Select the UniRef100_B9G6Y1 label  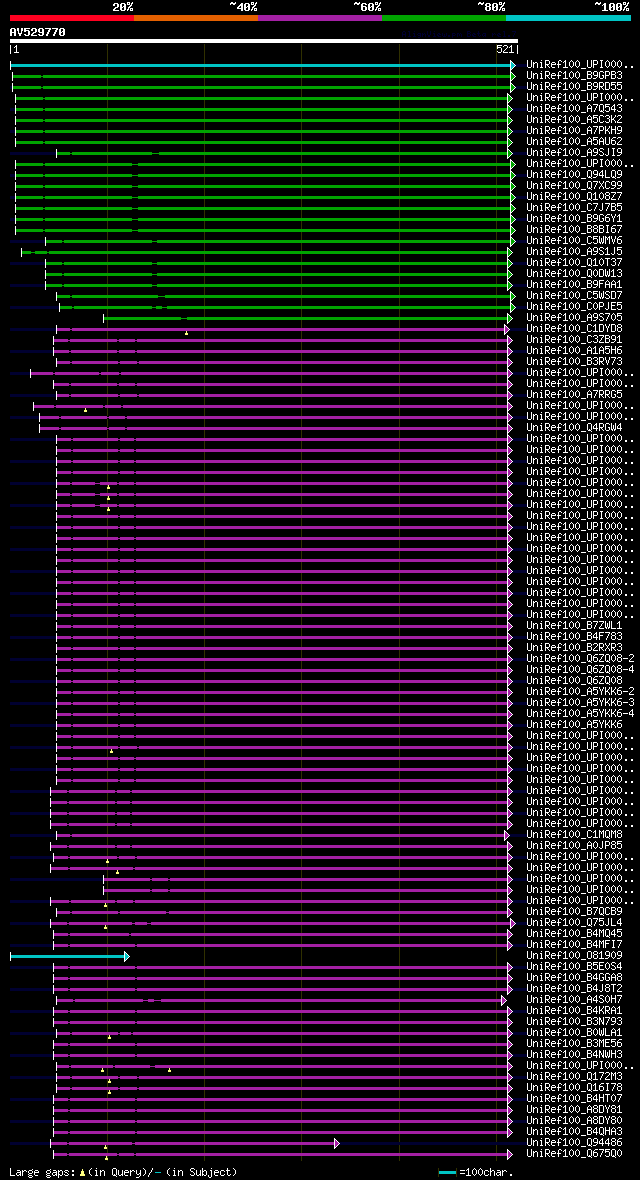[x=574, y=218]
